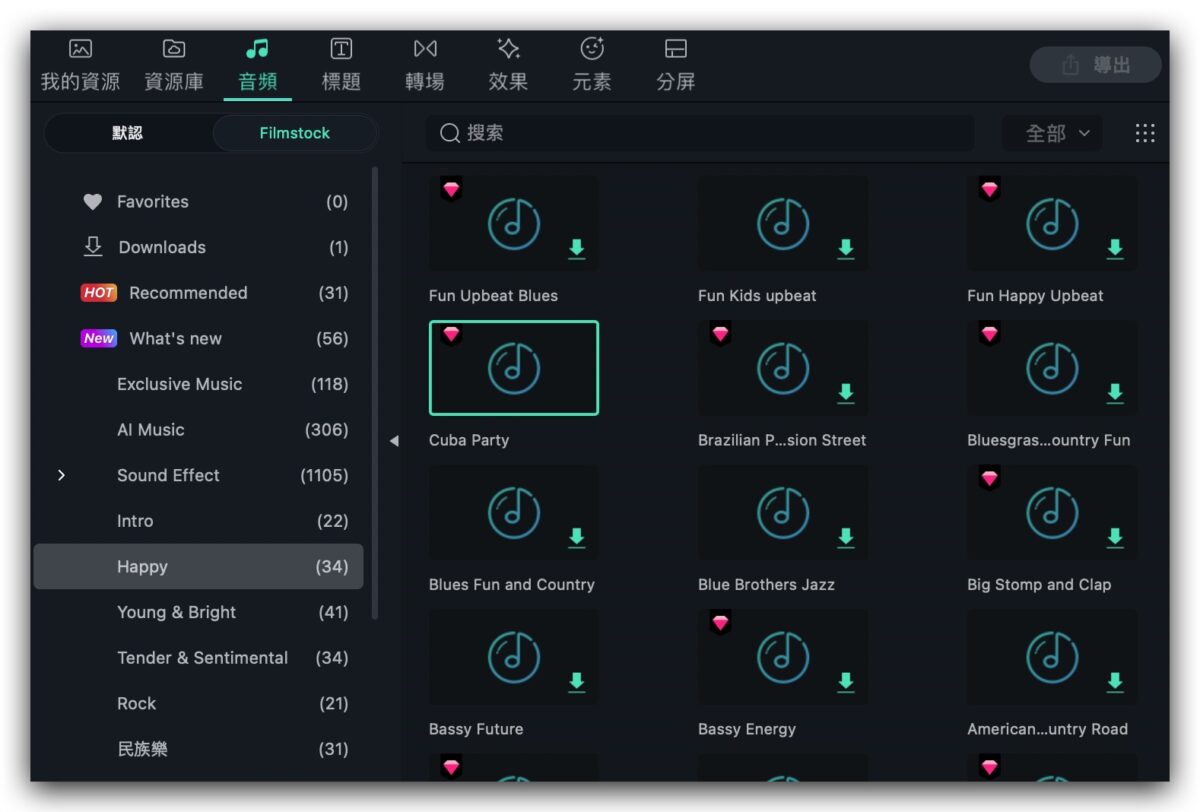This screenshot has height=812, width=1200.
Task: Open the 效果 effects tab
Action: coord(508,65)
